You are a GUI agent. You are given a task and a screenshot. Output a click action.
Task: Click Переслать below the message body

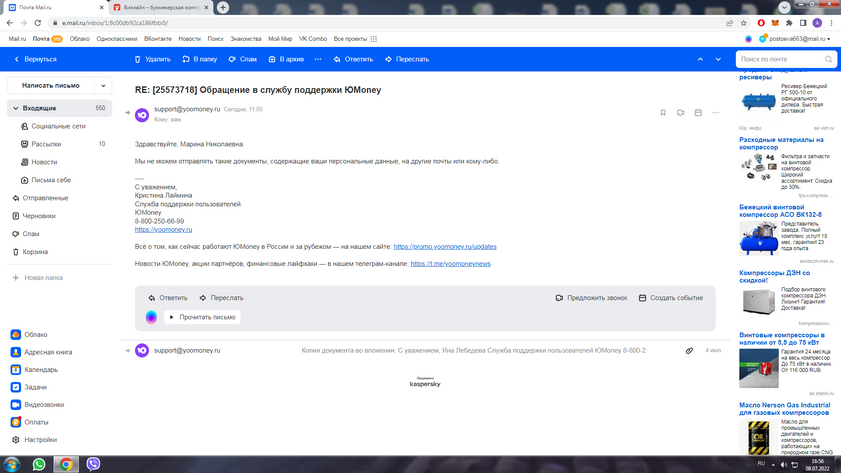[221, 298]
